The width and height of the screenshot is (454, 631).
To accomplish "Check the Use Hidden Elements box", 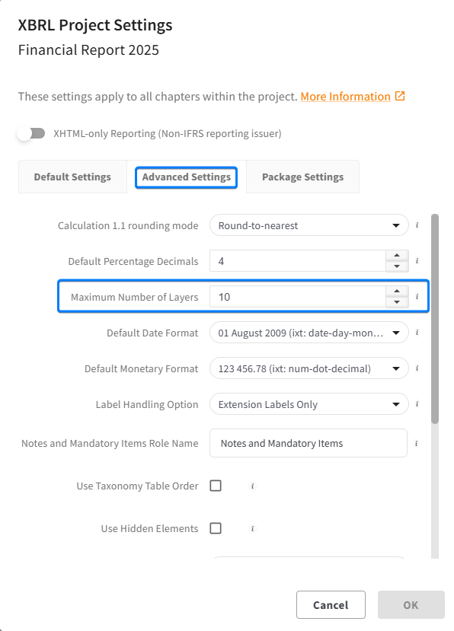I will (216, 528).
